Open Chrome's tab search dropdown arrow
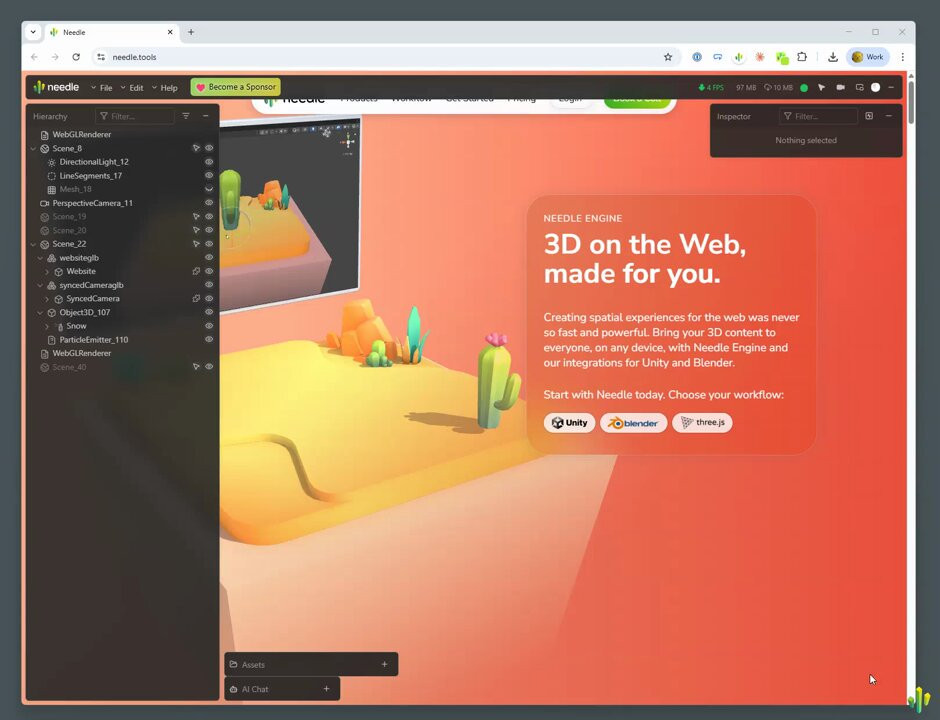Viewport: 940px width, 720px height. (33, 32)
